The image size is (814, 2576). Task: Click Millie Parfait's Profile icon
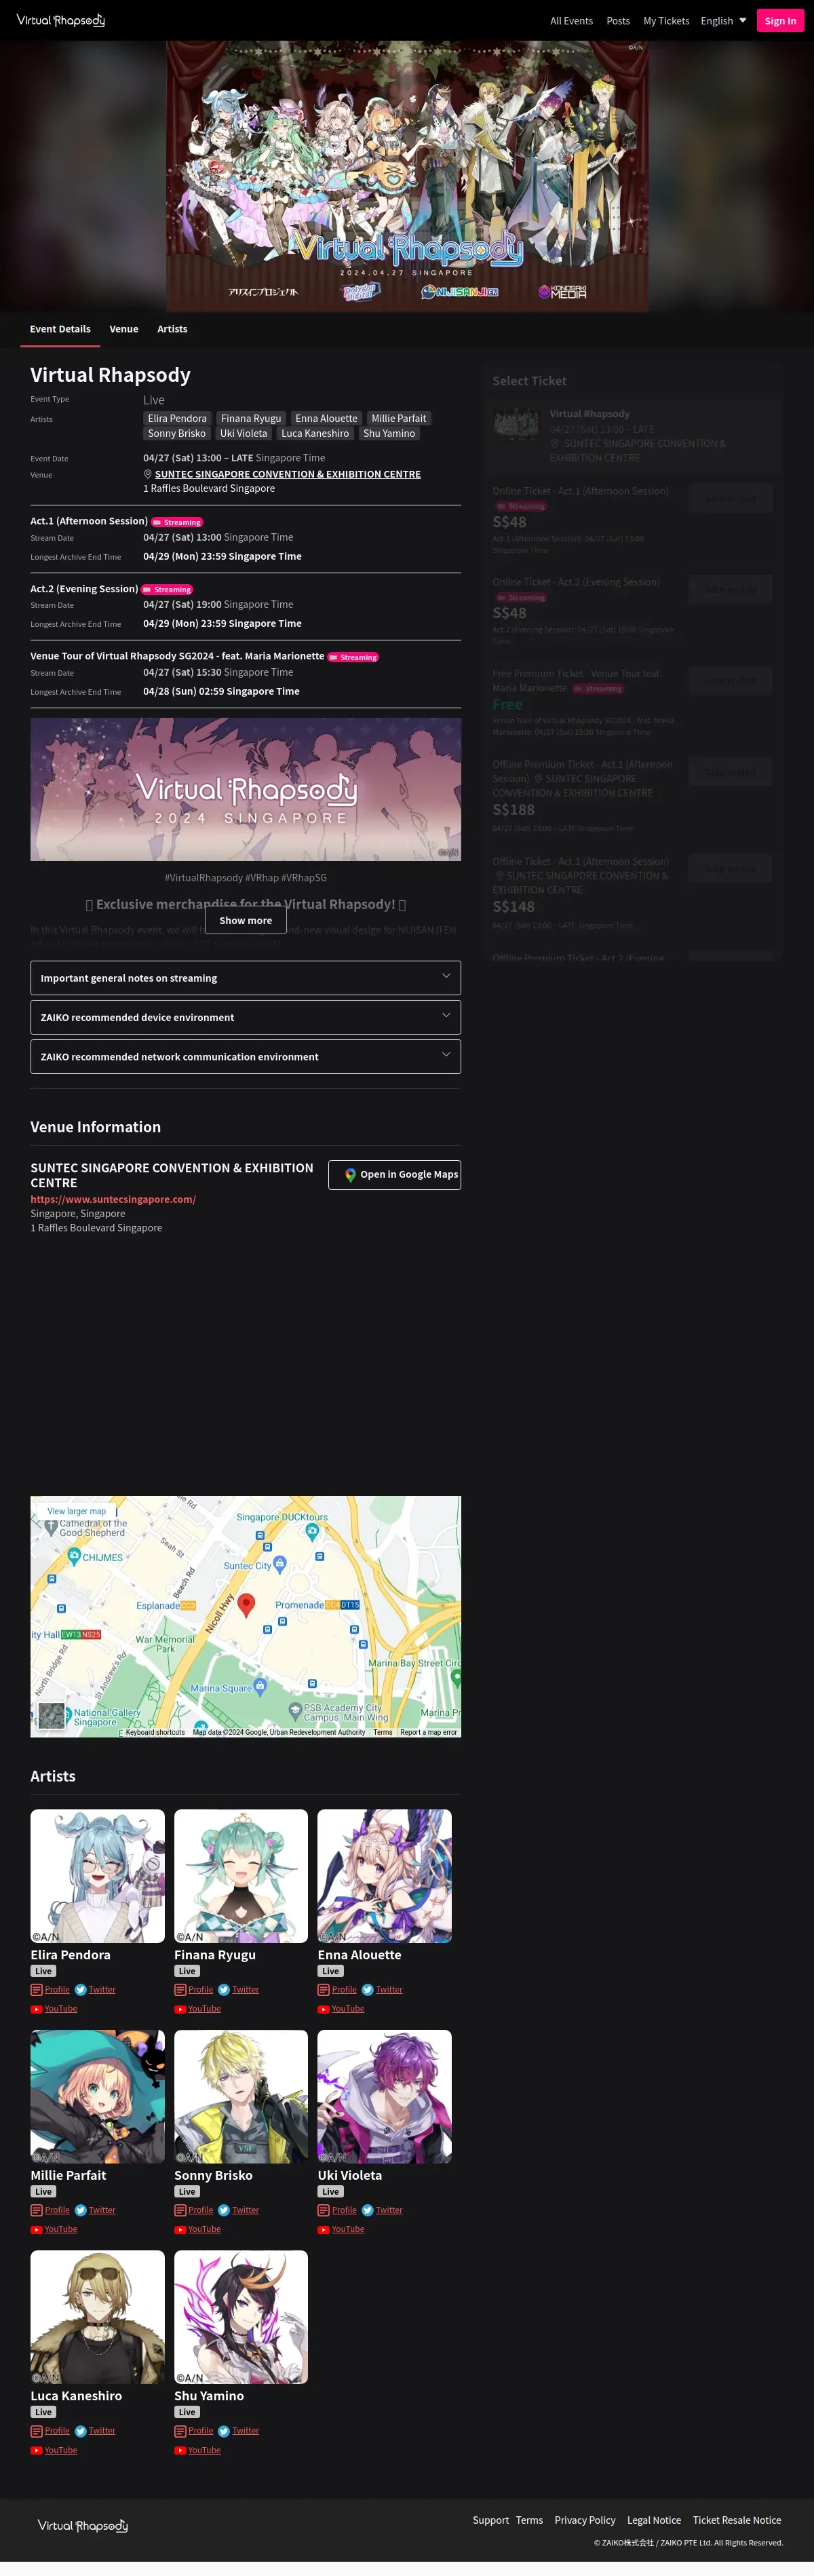tap(37, 2210)
